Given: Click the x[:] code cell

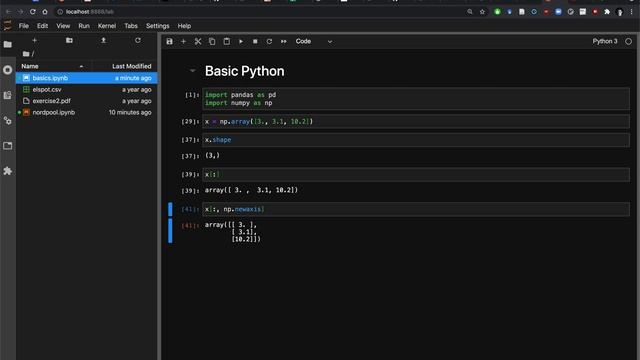Looking at the screenshot, I should 416,175.
